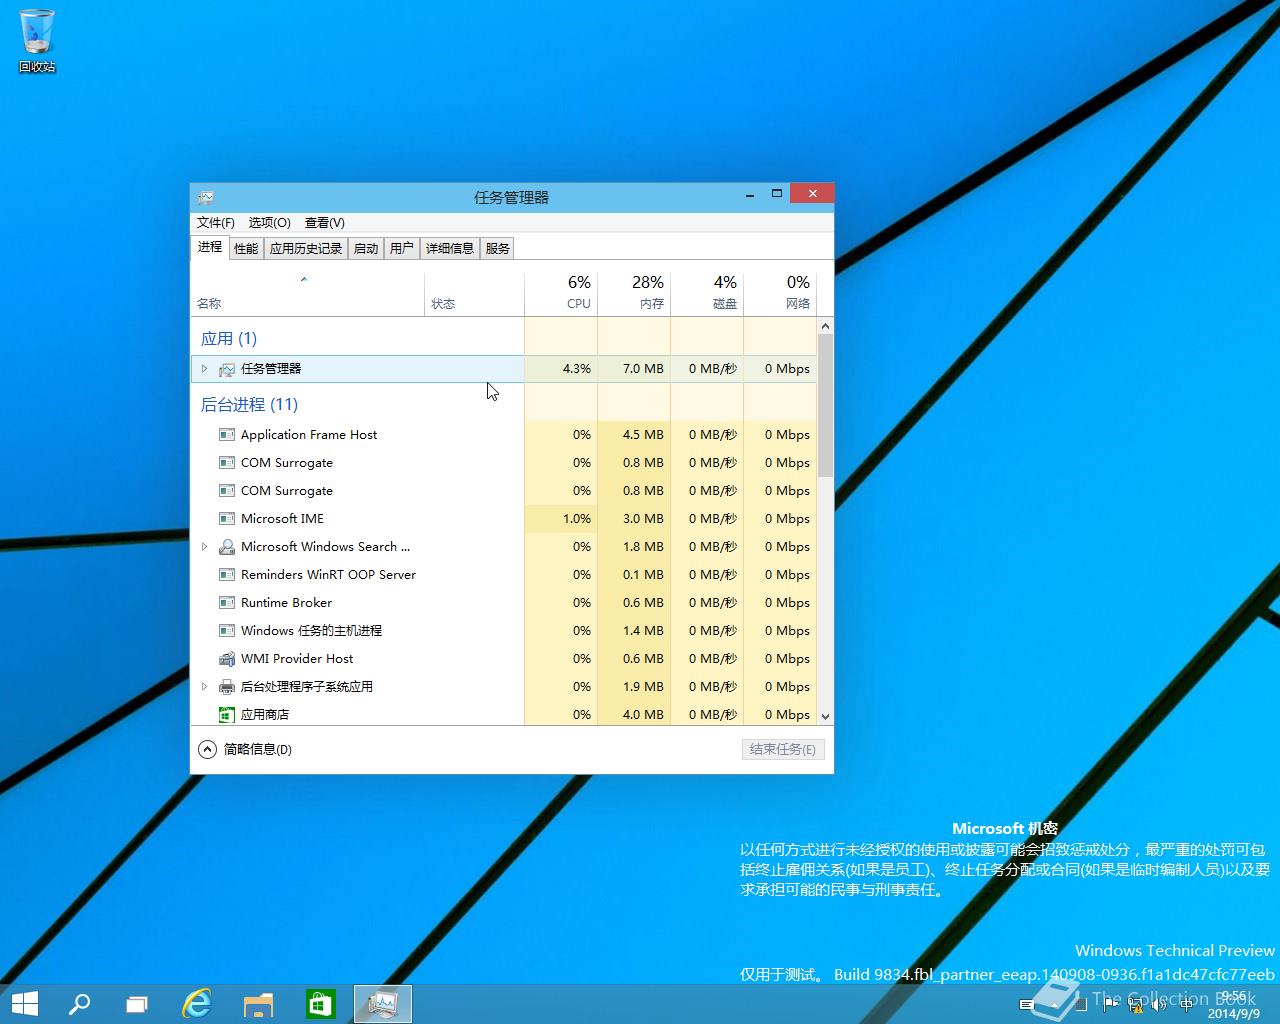Click Application Frame Host's 4.5 MB value
1280x1024 pixels.
click(634, 435)
